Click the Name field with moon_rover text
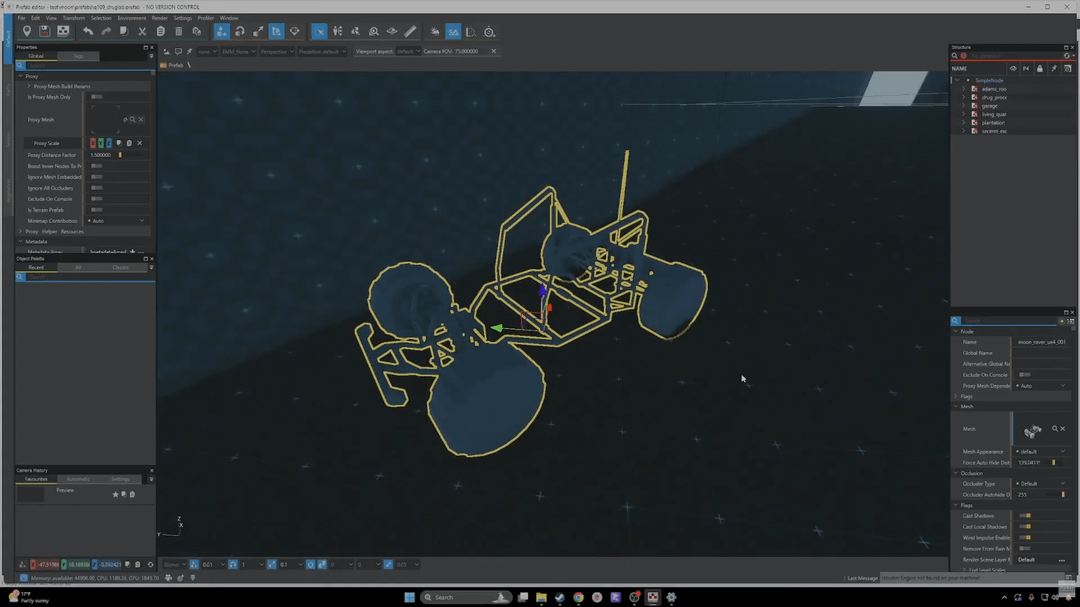 tap(1042, 342)
